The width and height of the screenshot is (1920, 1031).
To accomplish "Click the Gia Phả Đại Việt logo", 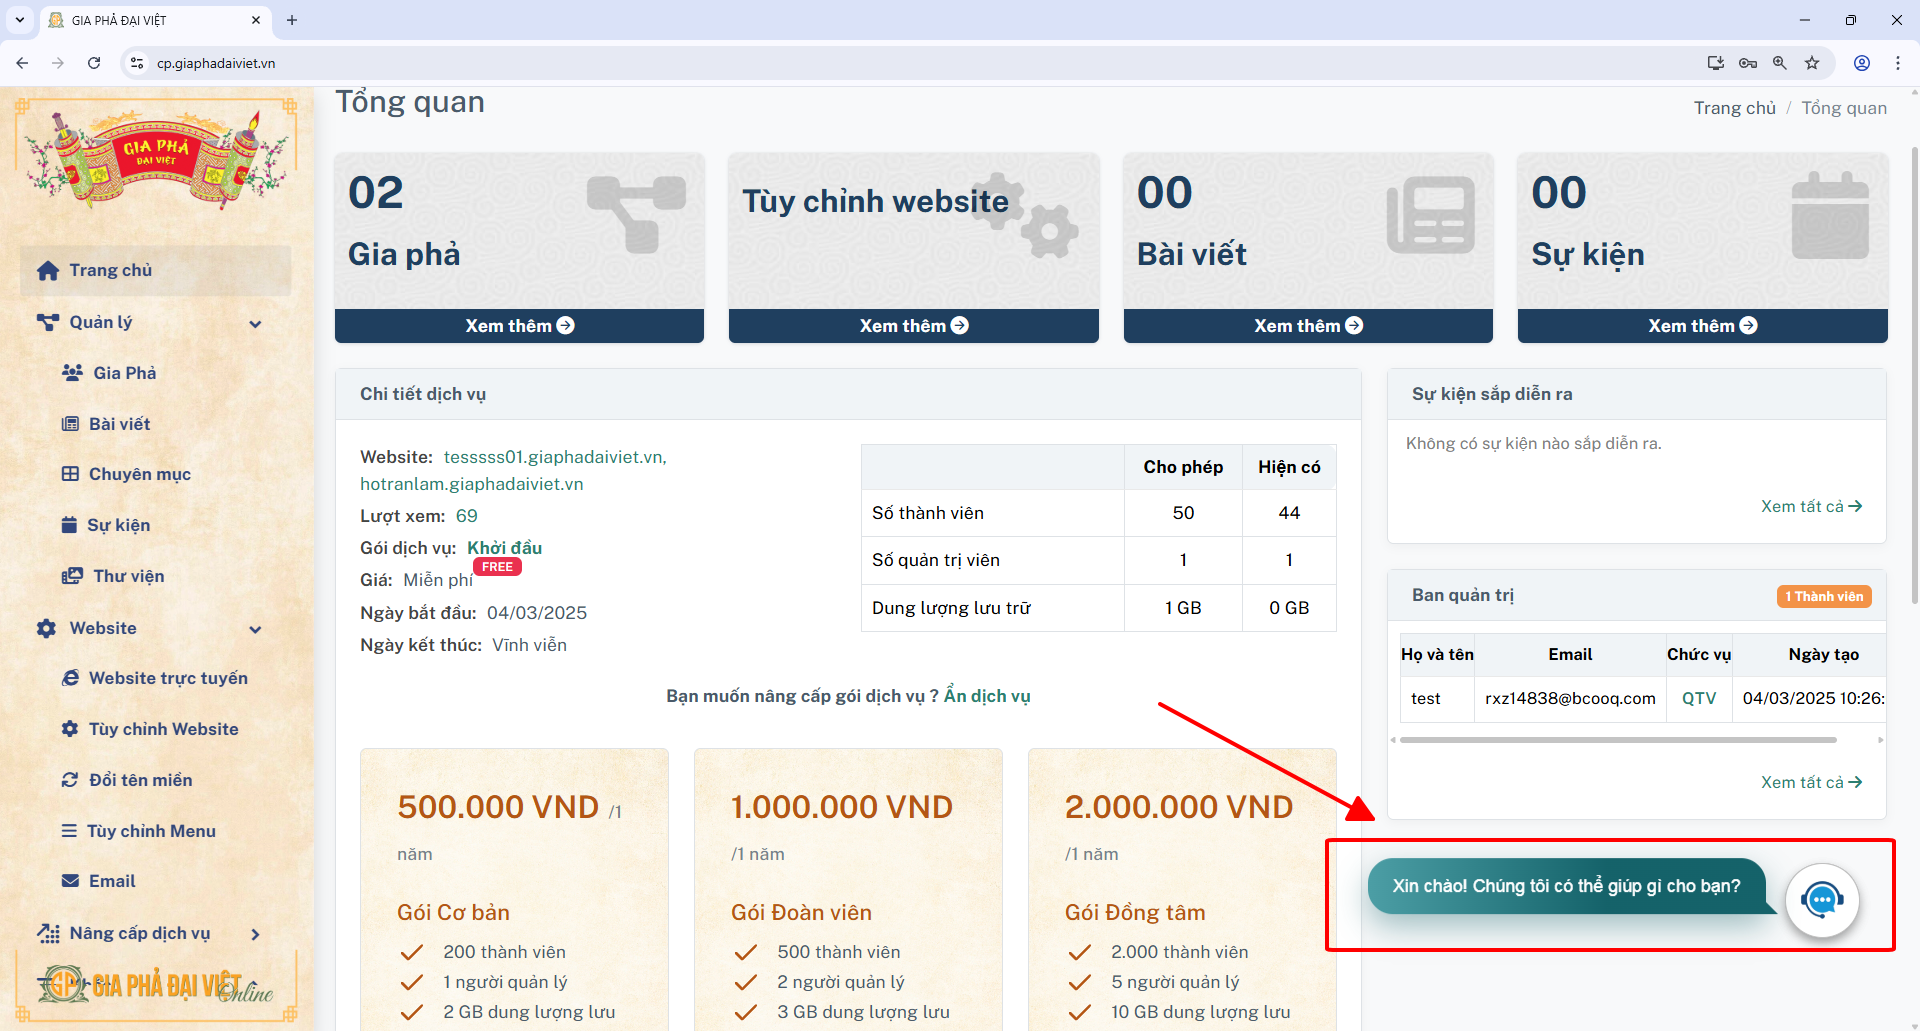I will [x=157, y=158].
